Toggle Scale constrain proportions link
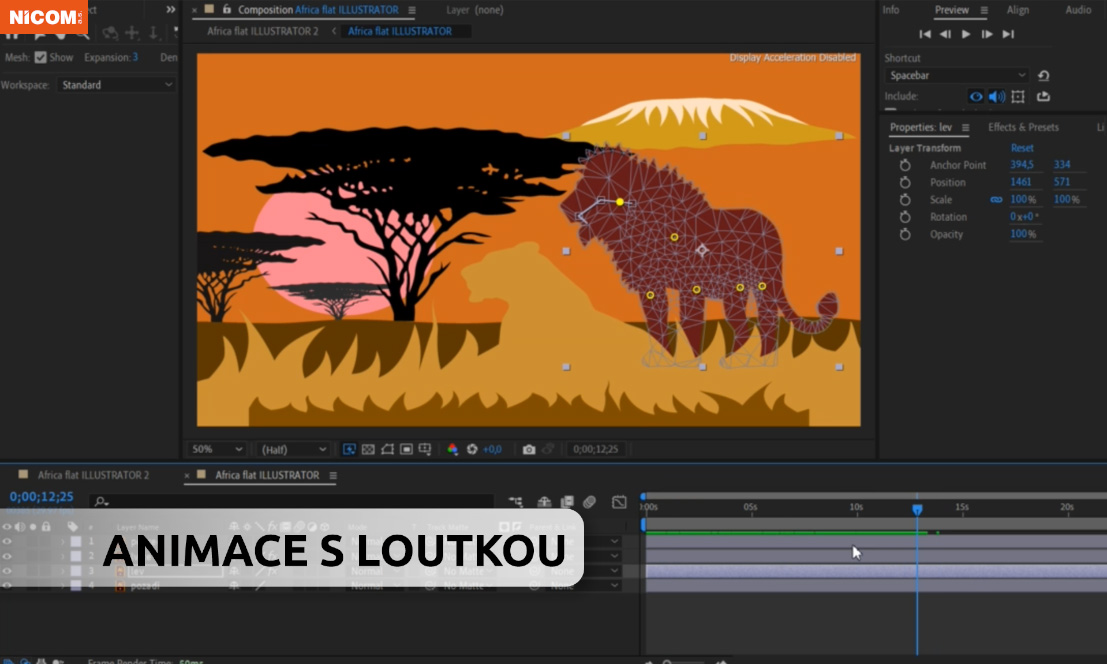The width and height of the screenshot is (1107, 664). point(996,200)
